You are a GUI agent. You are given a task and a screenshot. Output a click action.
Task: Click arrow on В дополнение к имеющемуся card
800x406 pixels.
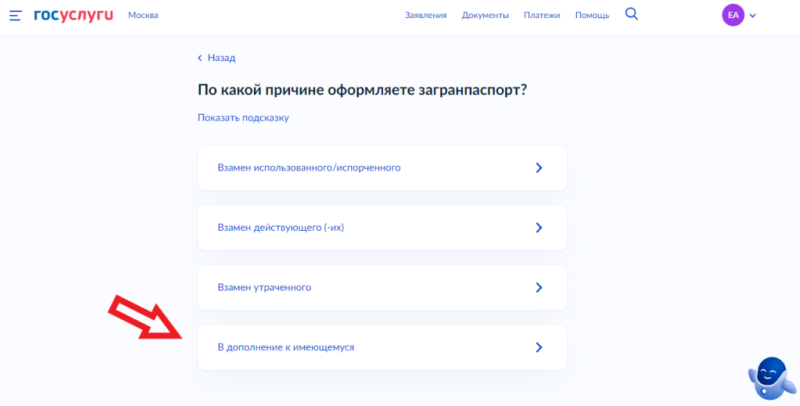tap(538, 348)
